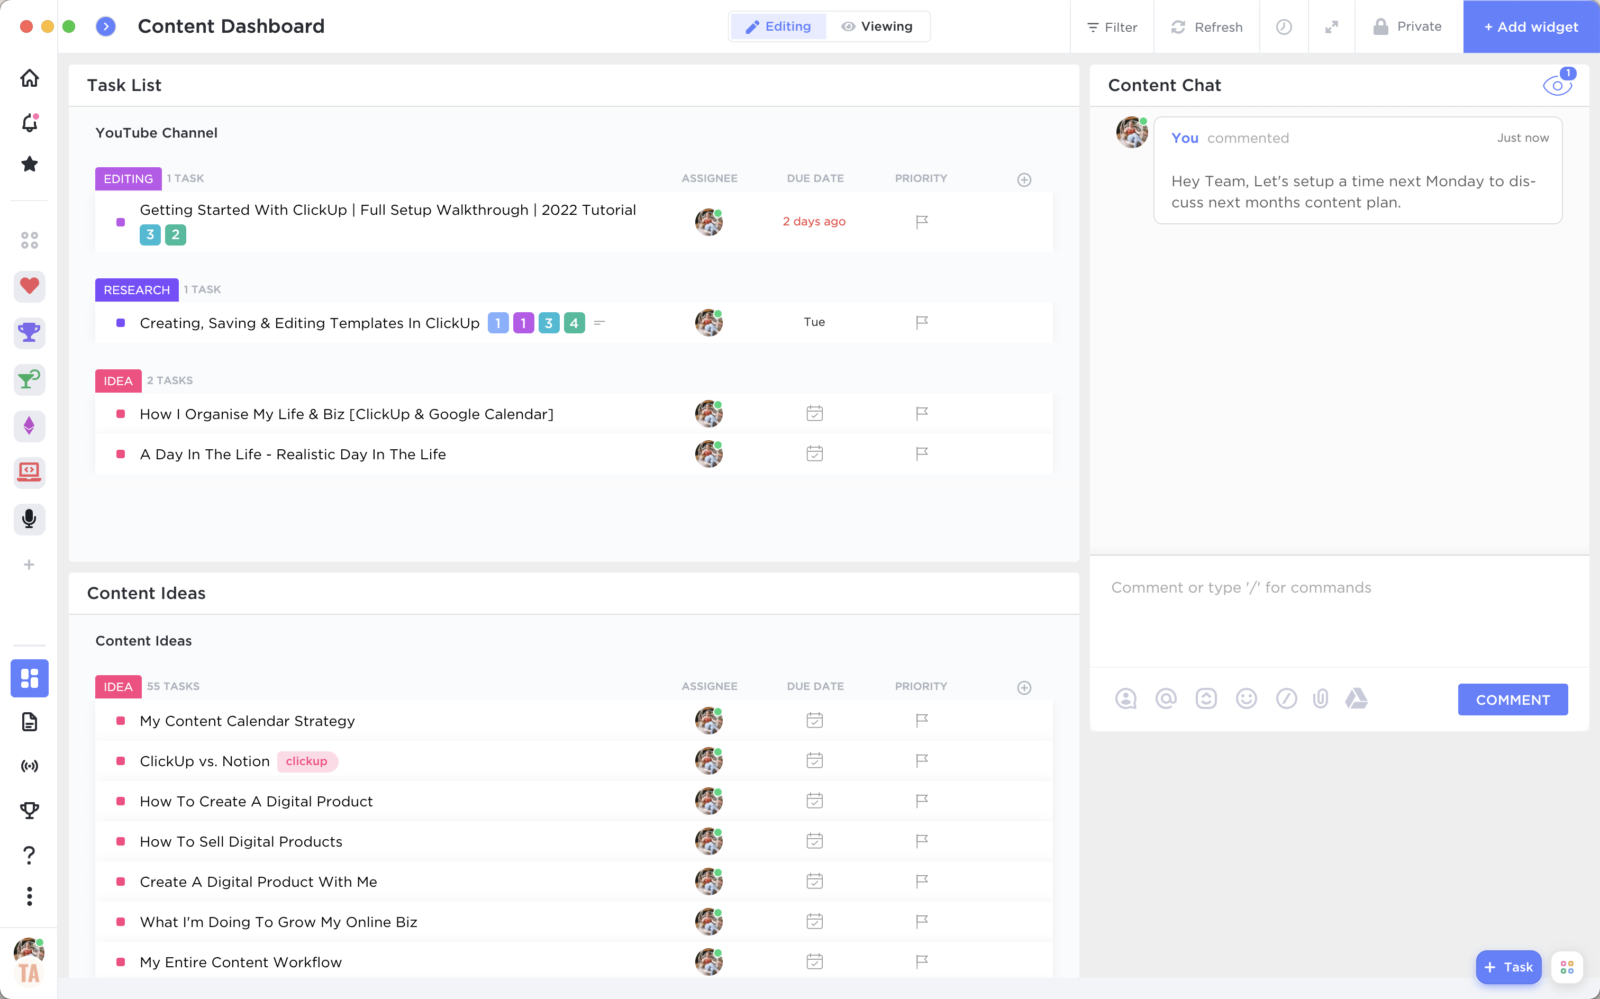Screen dimensions: 1600x999
Task: Click the paperclip attach file icon
Action: (x=1320, y=699)
